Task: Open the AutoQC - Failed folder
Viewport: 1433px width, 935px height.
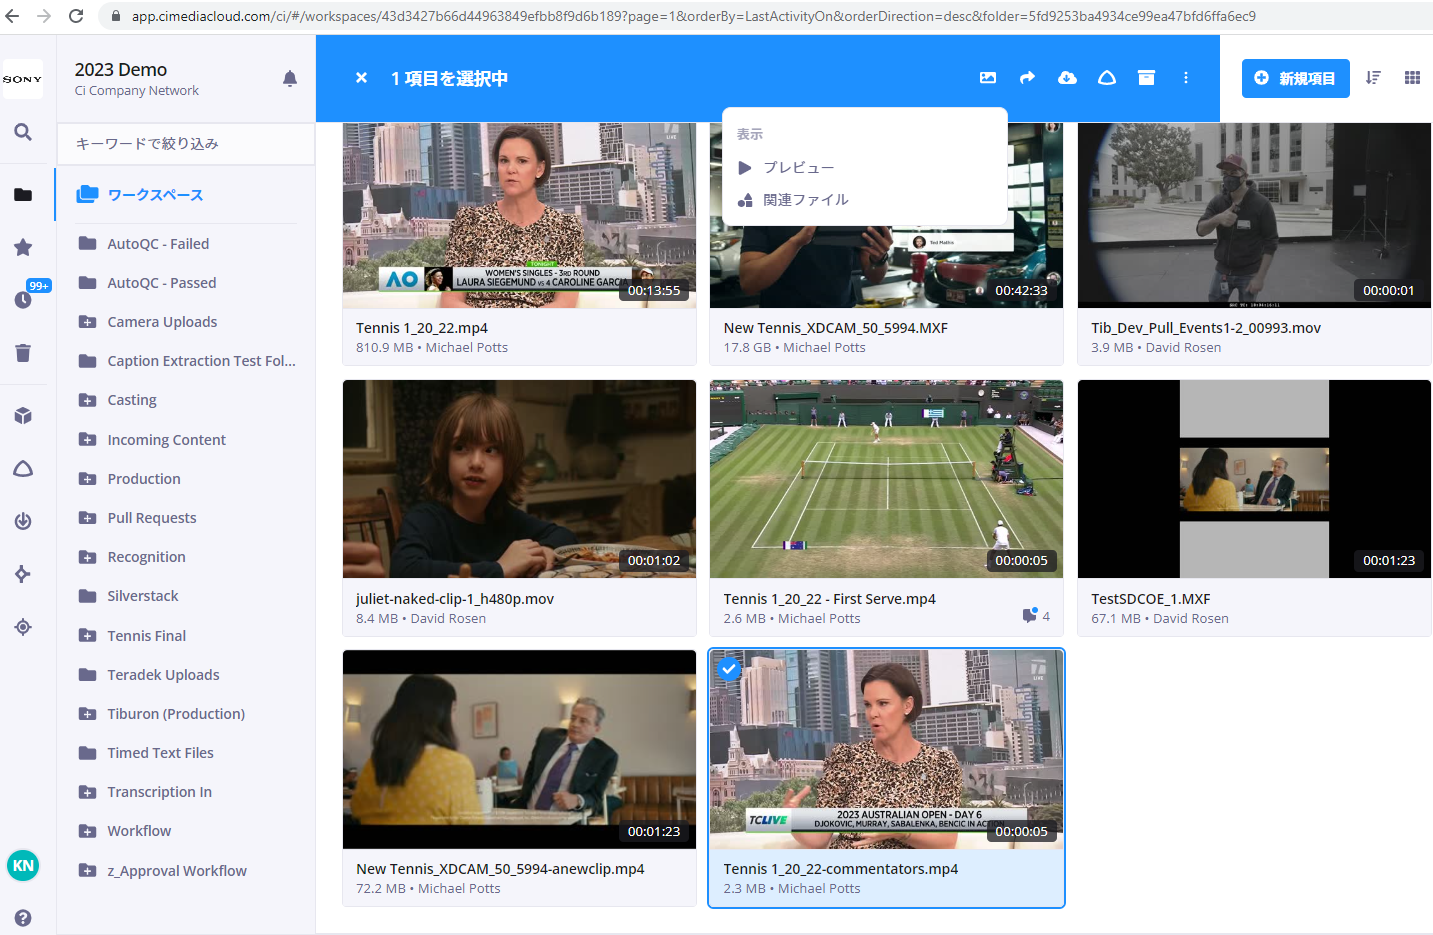Action: click(x=158, y=244)
